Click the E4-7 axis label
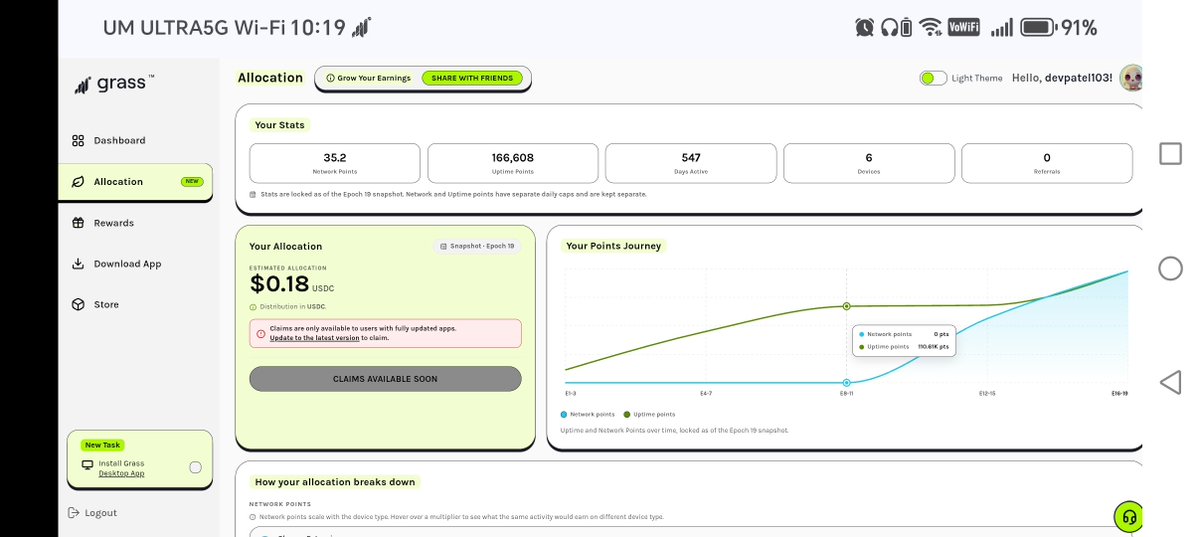 pos(706,394)
